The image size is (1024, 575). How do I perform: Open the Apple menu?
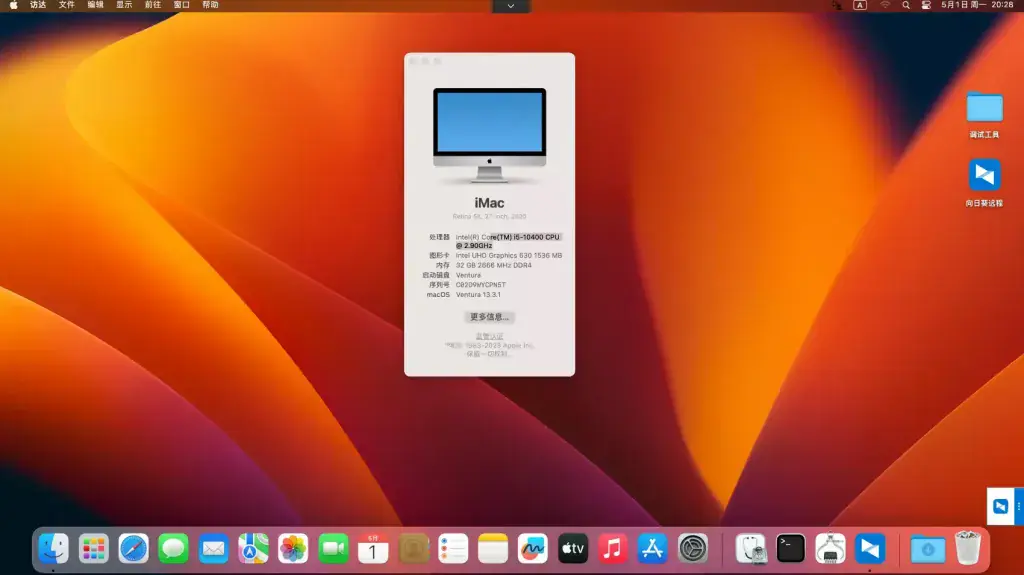click(14, 5)
